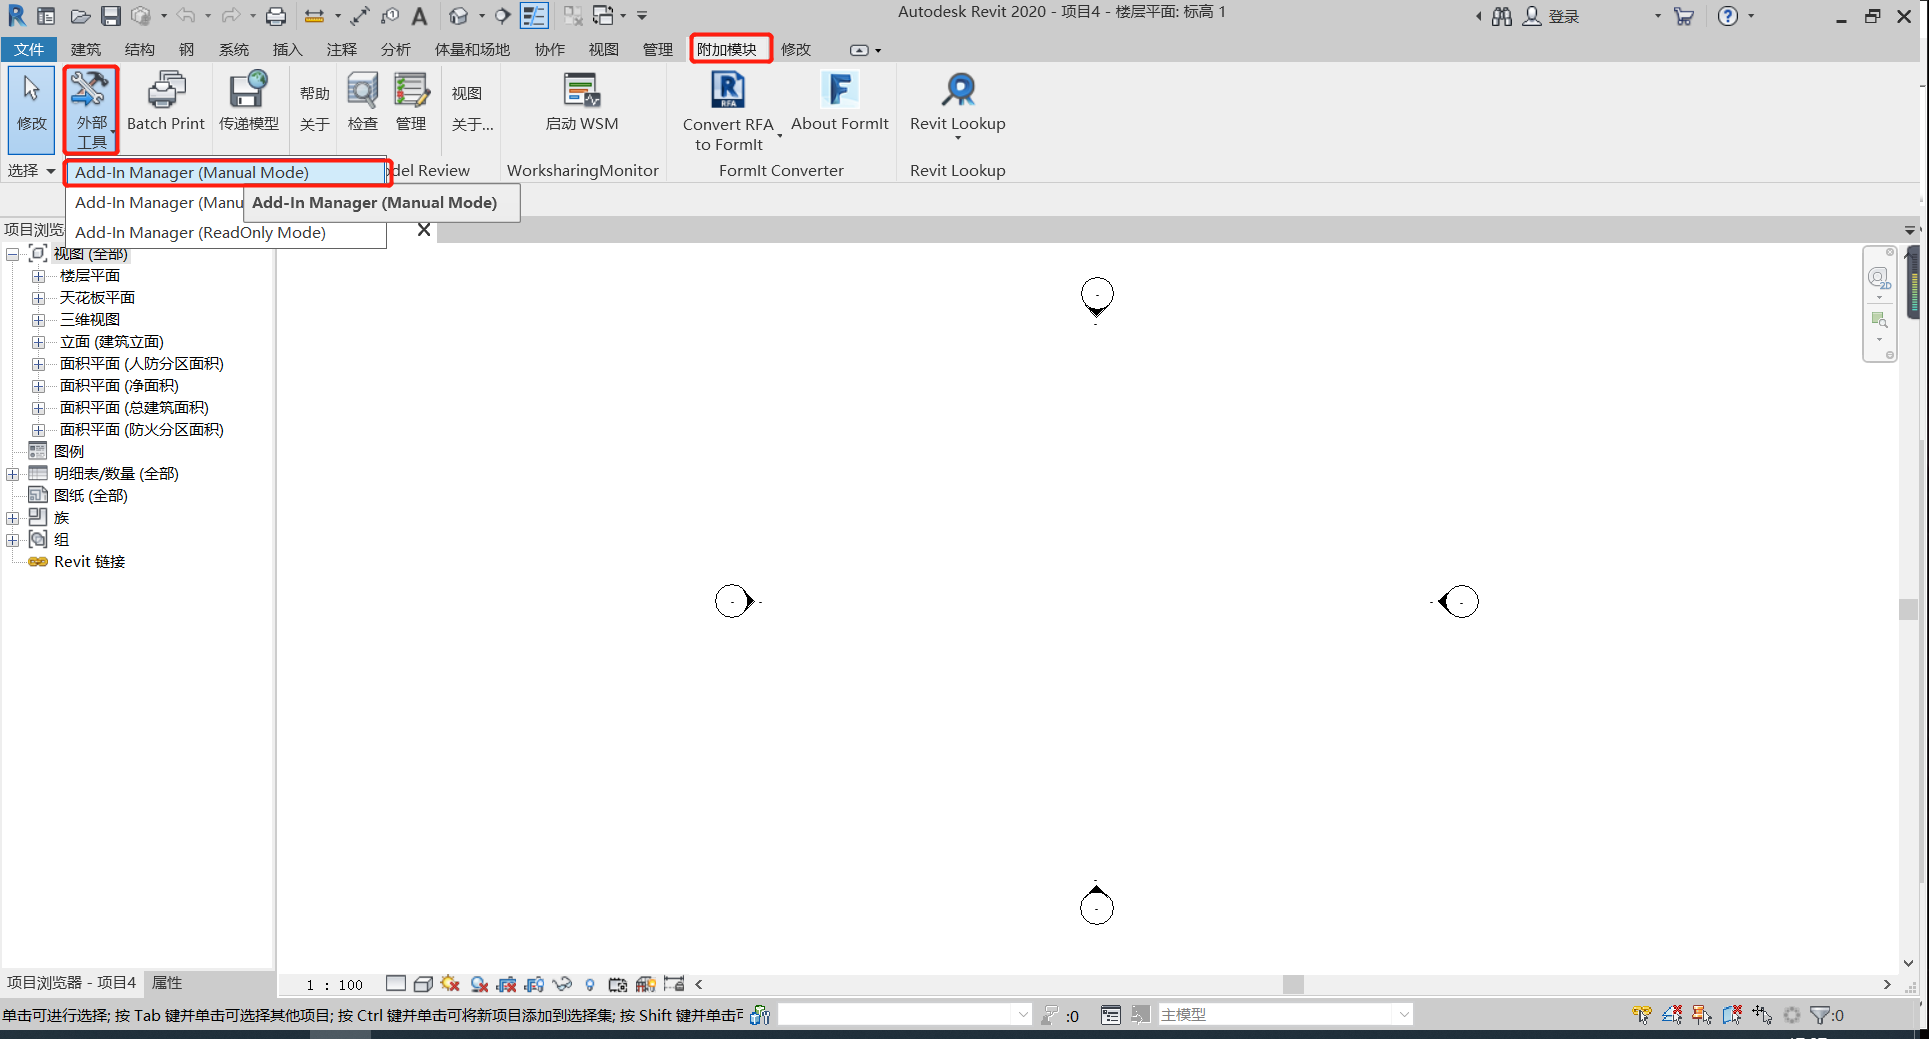
Task: Choose highlighted Add-In Manager (Manual Mode) entry
Action: (x=226, y=172)
